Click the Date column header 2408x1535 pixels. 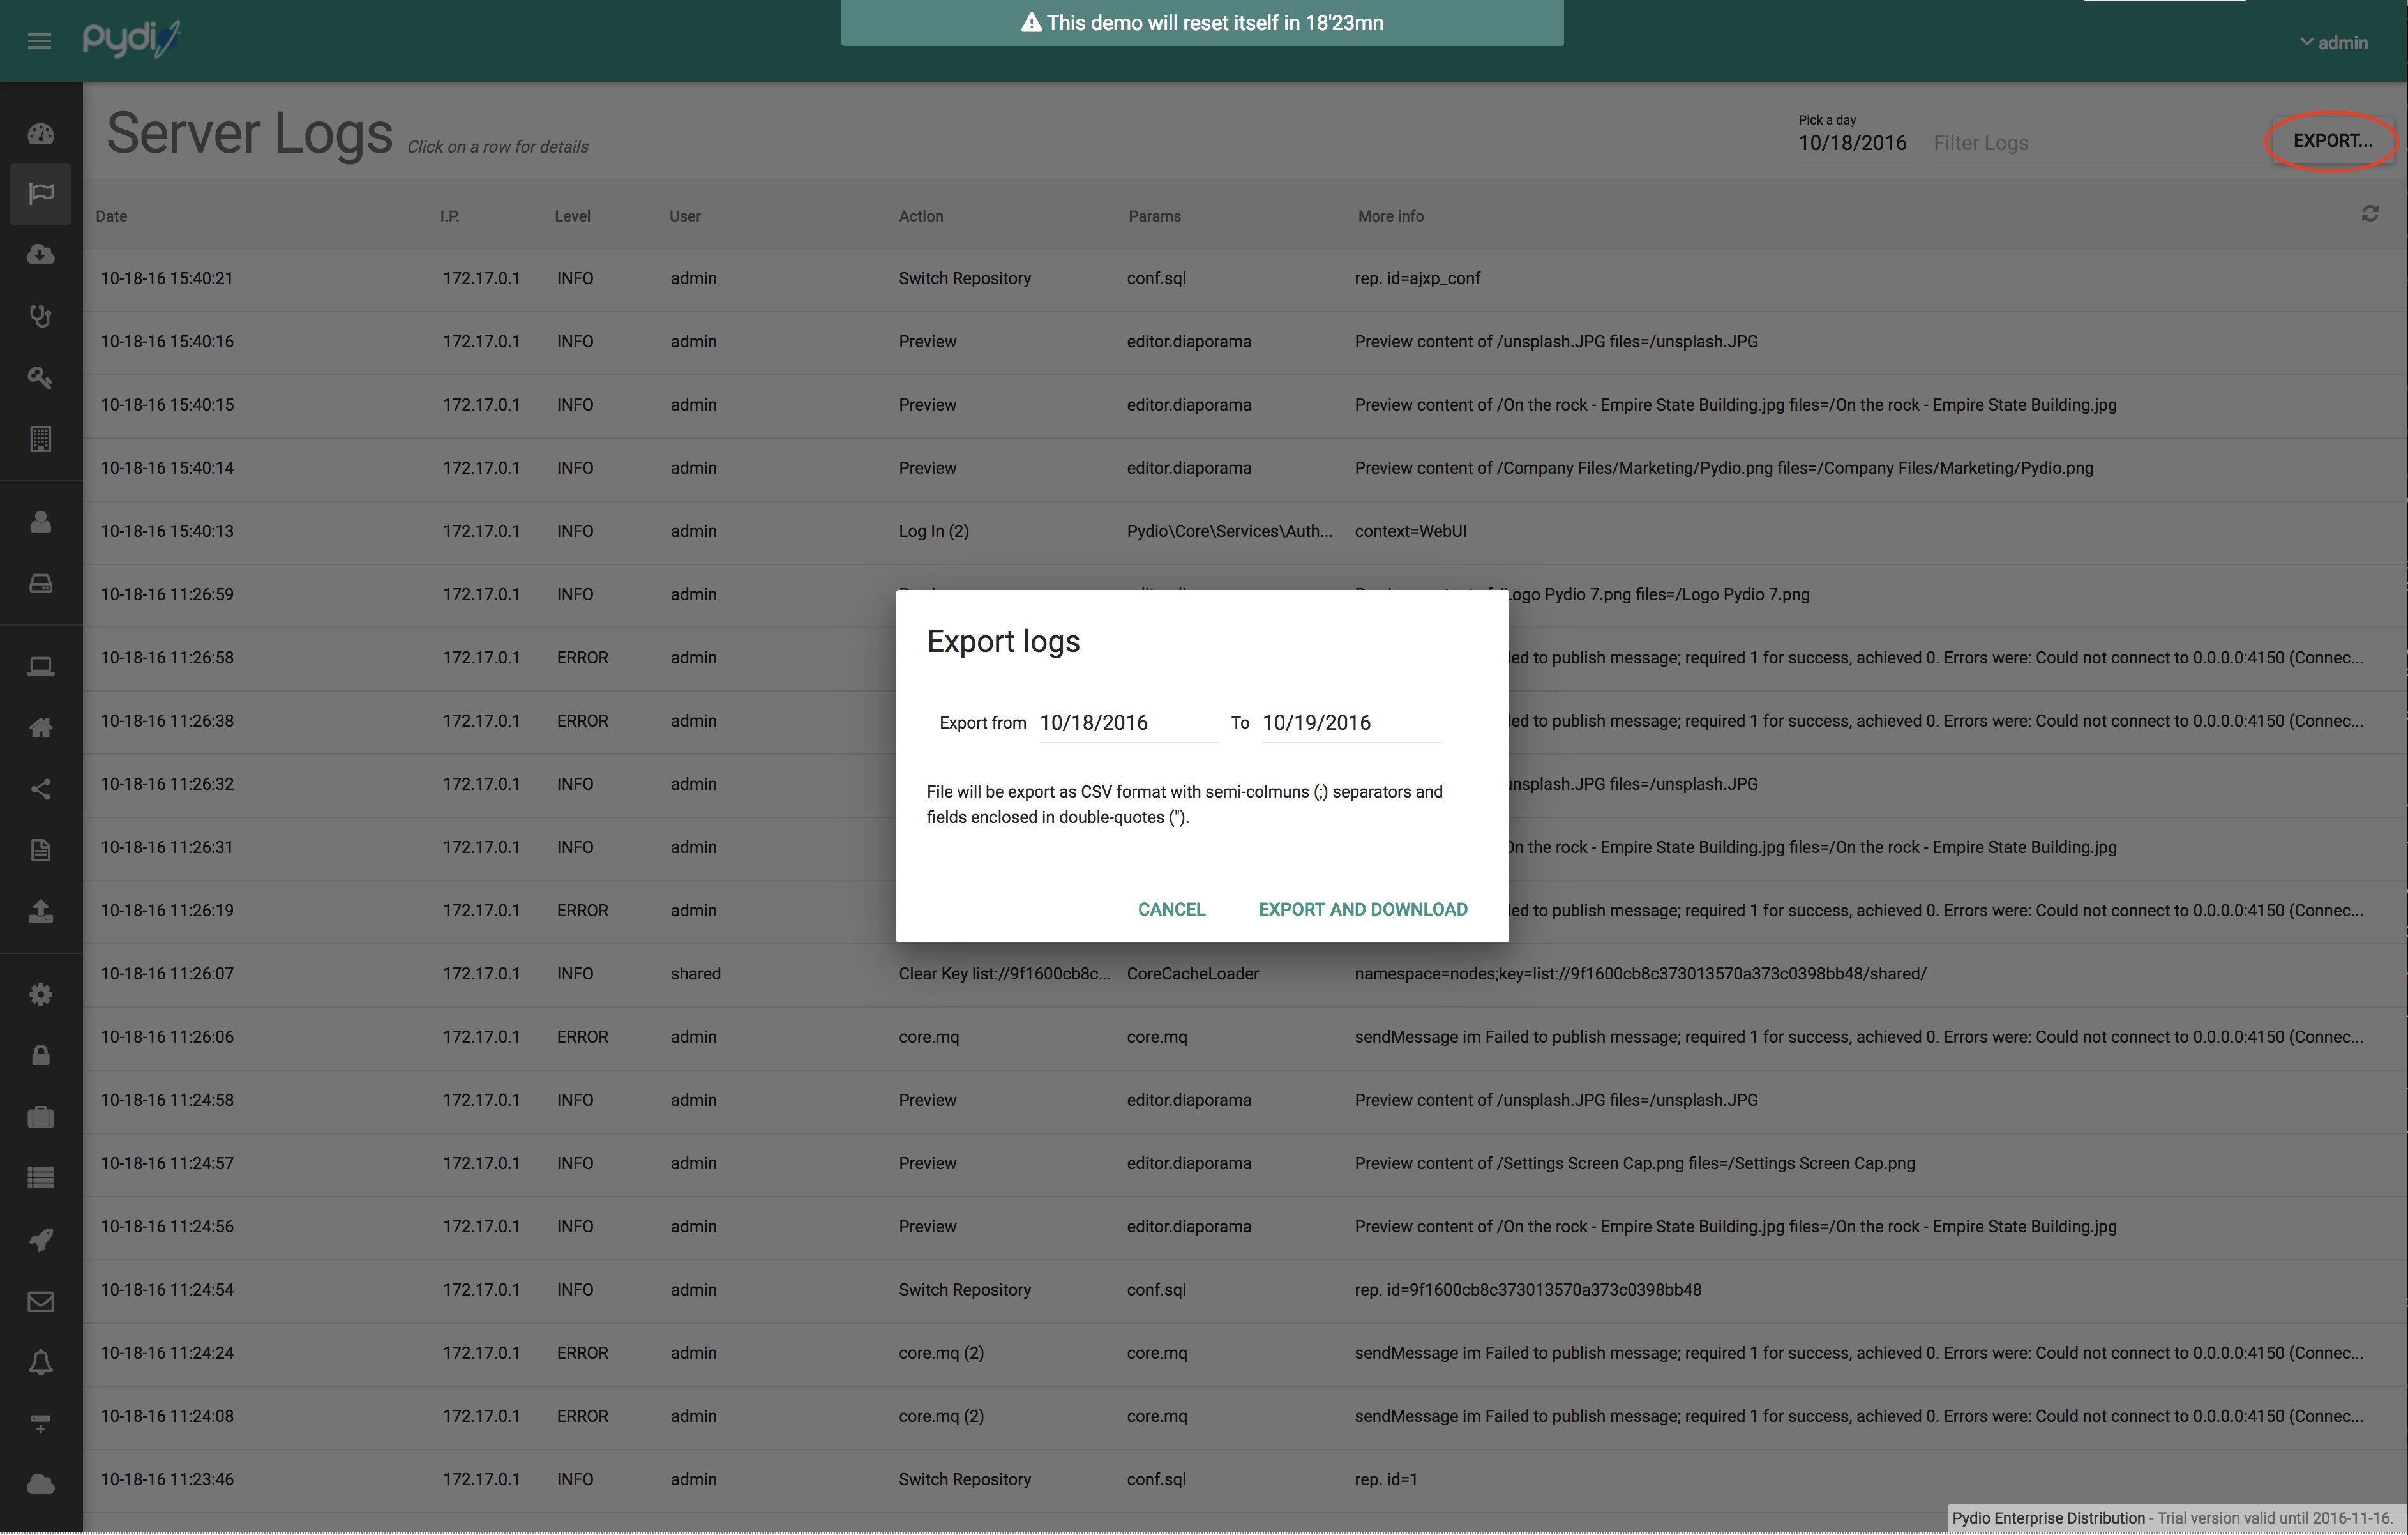tap(111, 216)
